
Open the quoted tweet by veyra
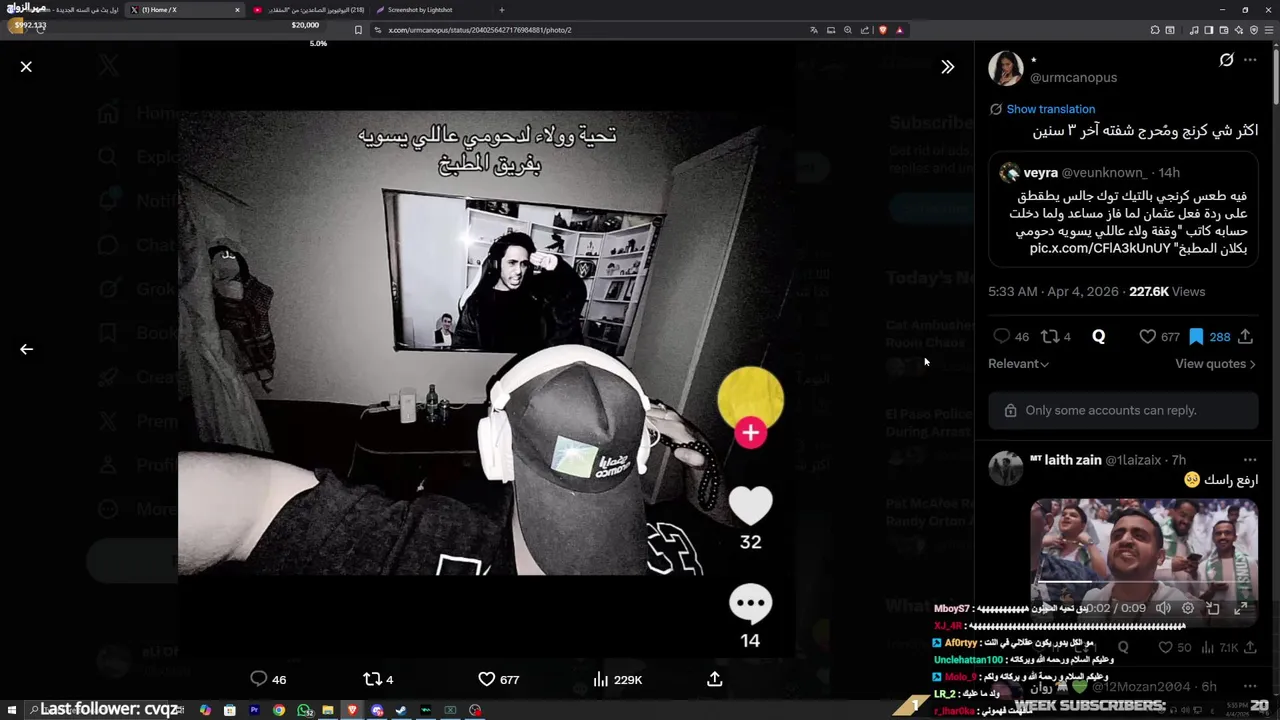click(x=1123, y=210)
